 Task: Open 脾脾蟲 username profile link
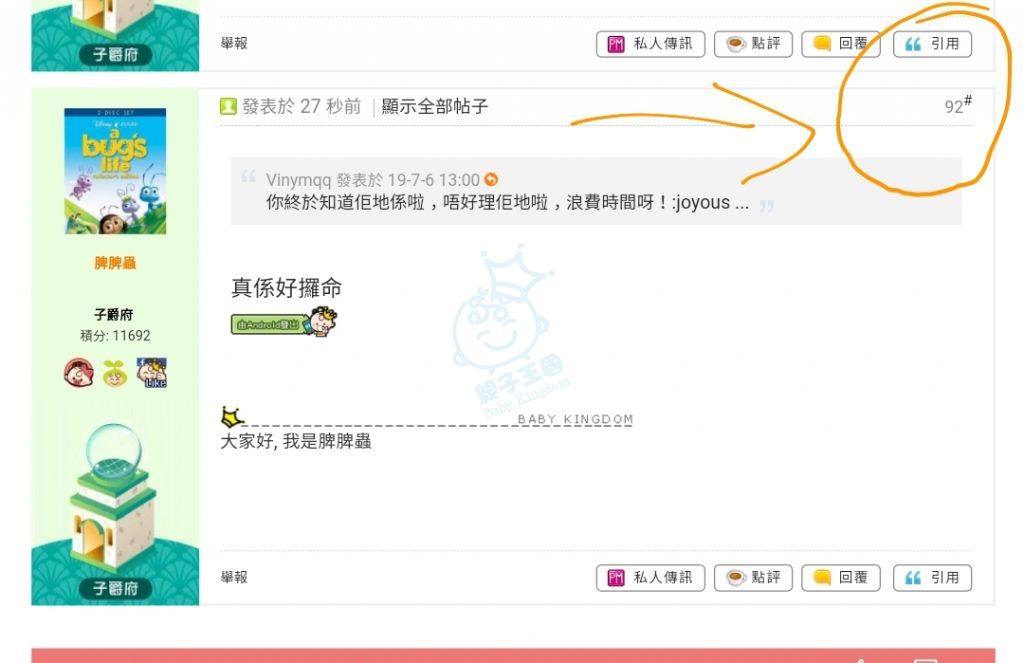coord(115,263)
